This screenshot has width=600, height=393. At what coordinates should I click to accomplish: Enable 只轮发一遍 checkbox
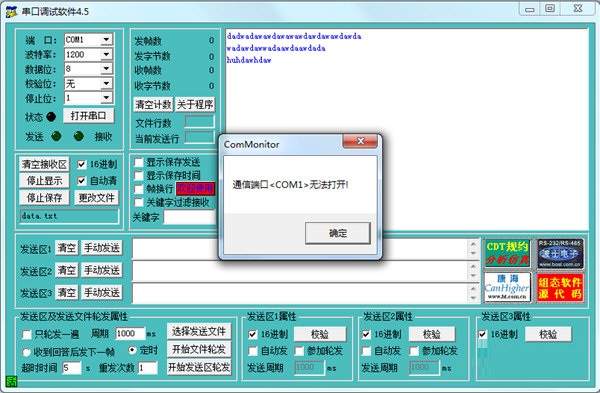pyautogui.click(x=27, y=335)
